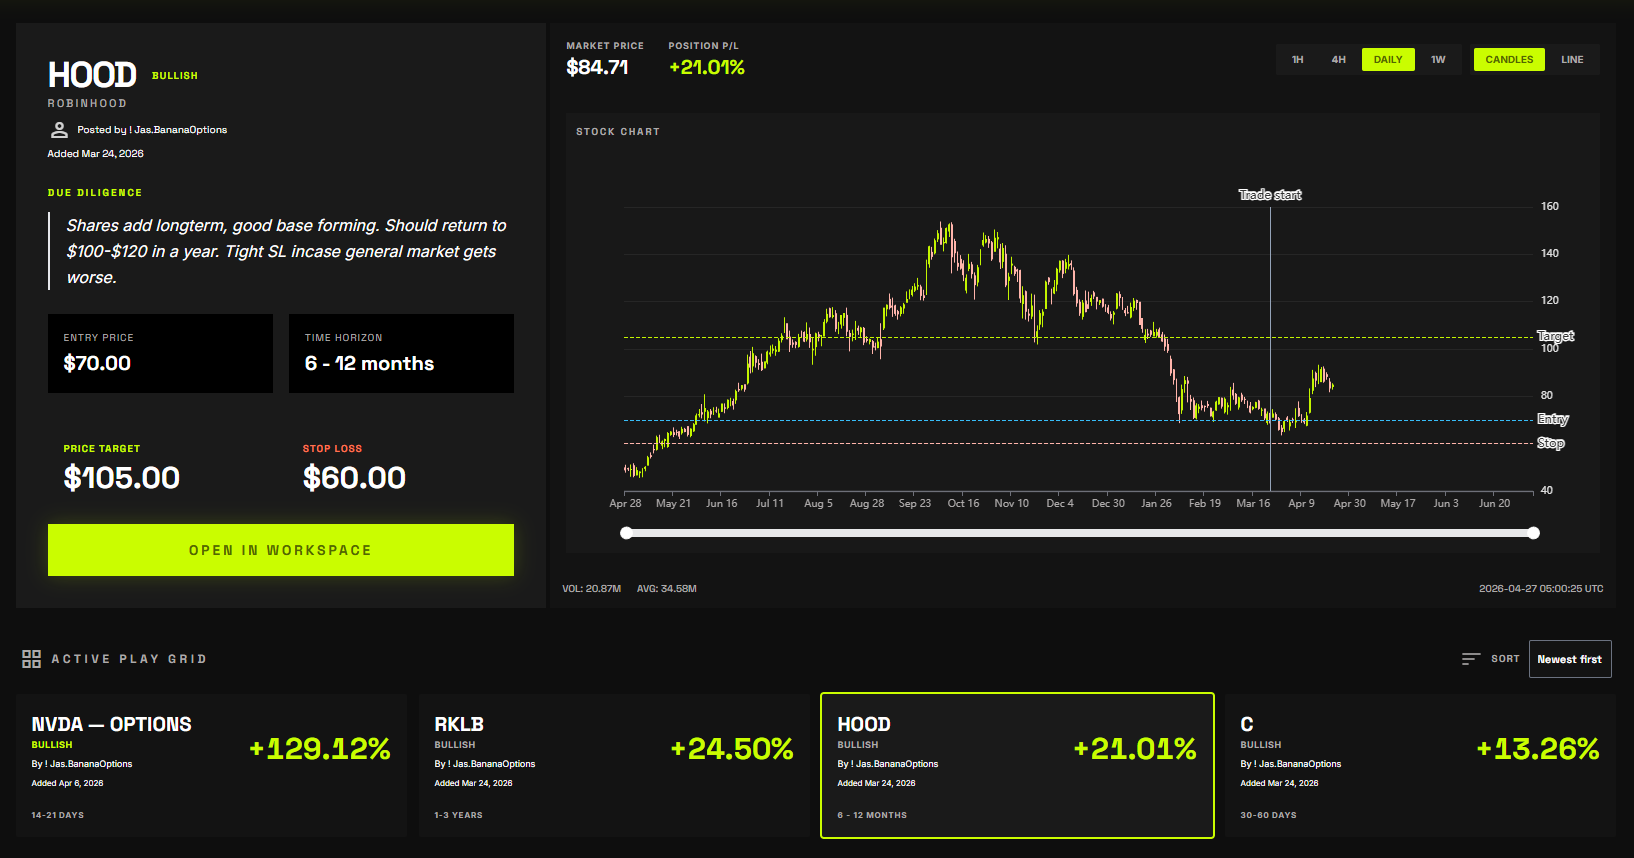This screenshot has height=858, width=1634.
Task: Click the Stop line label on chart
Action: 1551,443
